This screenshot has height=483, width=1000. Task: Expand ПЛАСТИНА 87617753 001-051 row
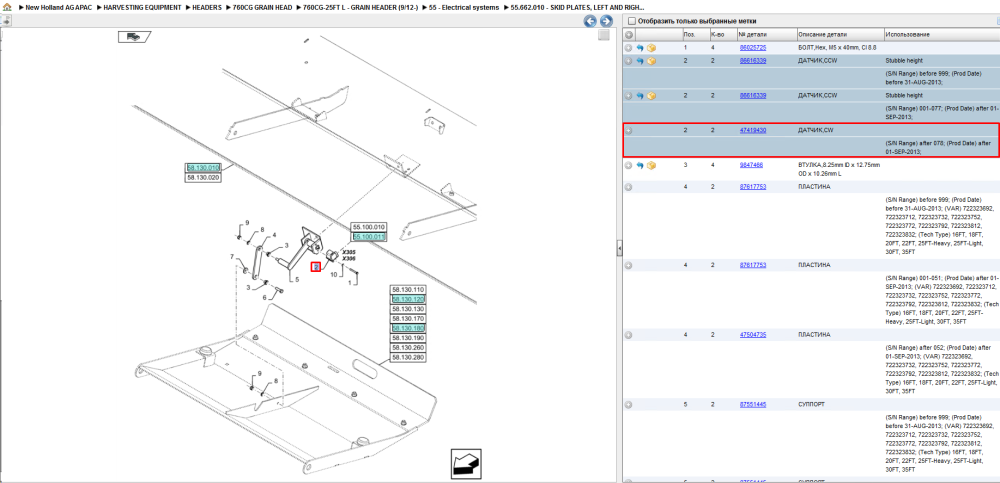click(629, 265)
